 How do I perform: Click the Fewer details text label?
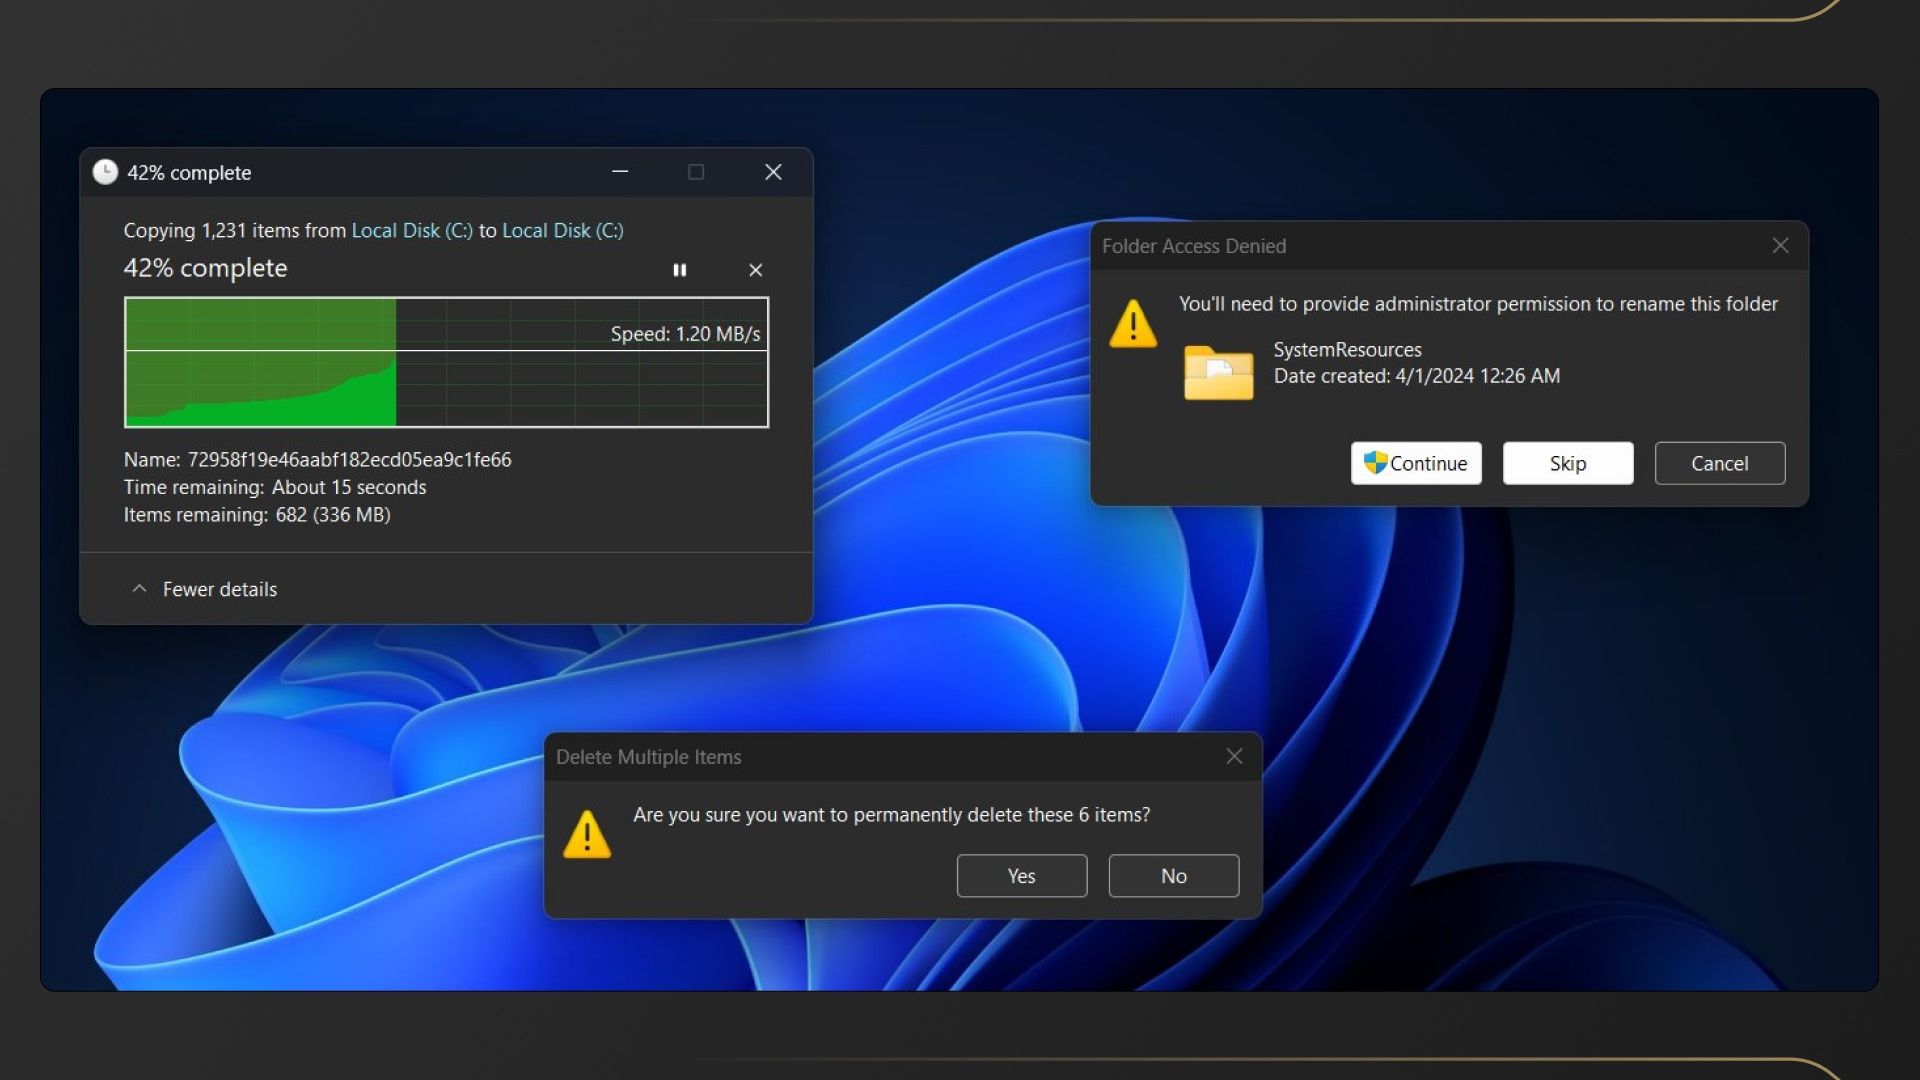click(220, 589)
